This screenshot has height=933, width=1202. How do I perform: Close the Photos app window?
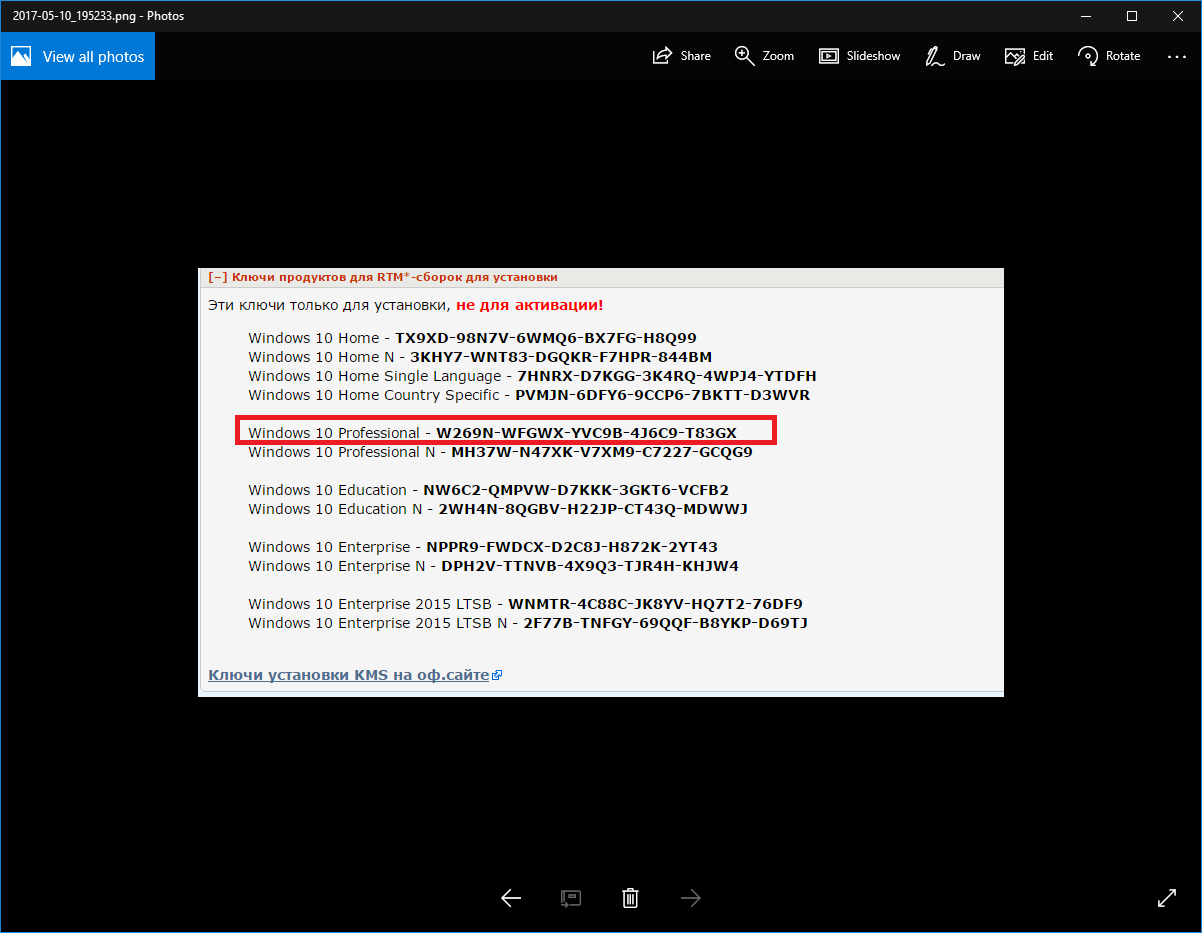pos(1177,16)
